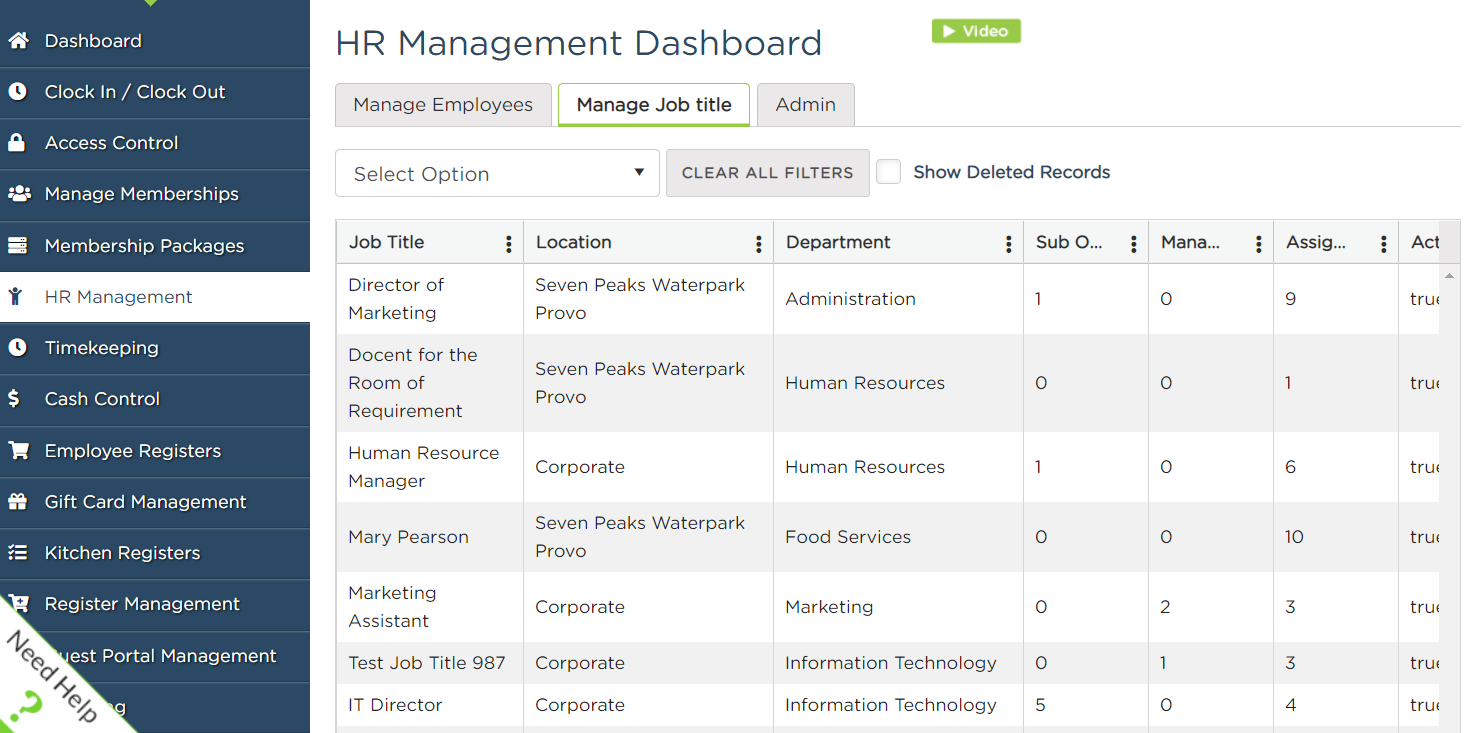Image resolution: width=1477 pixels, height=733 pixels.
Task: Play the help Video
Action: [x=976, y=31]
